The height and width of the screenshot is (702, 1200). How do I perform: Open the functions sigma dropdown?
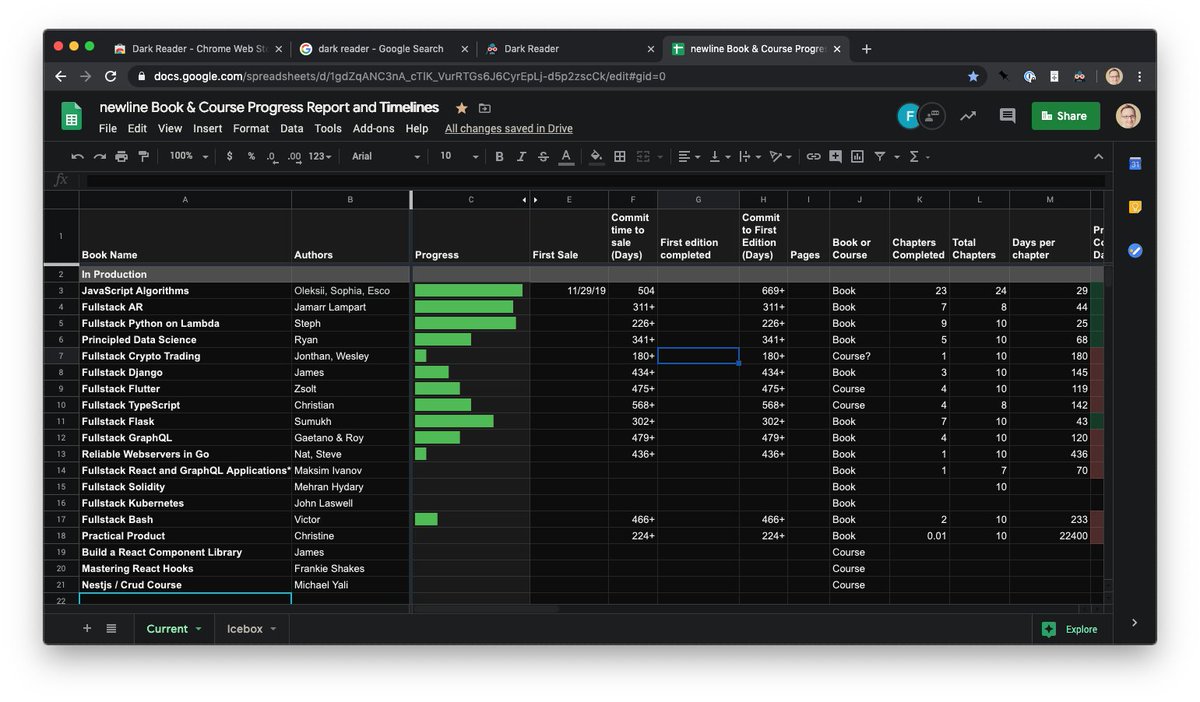tap(918, 156)
